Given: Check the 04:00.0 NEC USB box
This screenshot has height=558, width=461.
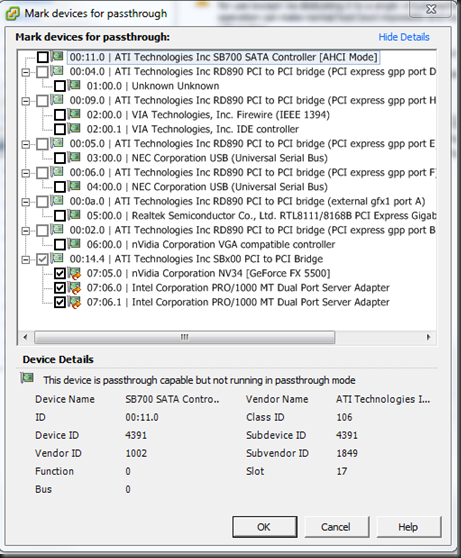Looking at the screenshot, I should coord(60,187).
